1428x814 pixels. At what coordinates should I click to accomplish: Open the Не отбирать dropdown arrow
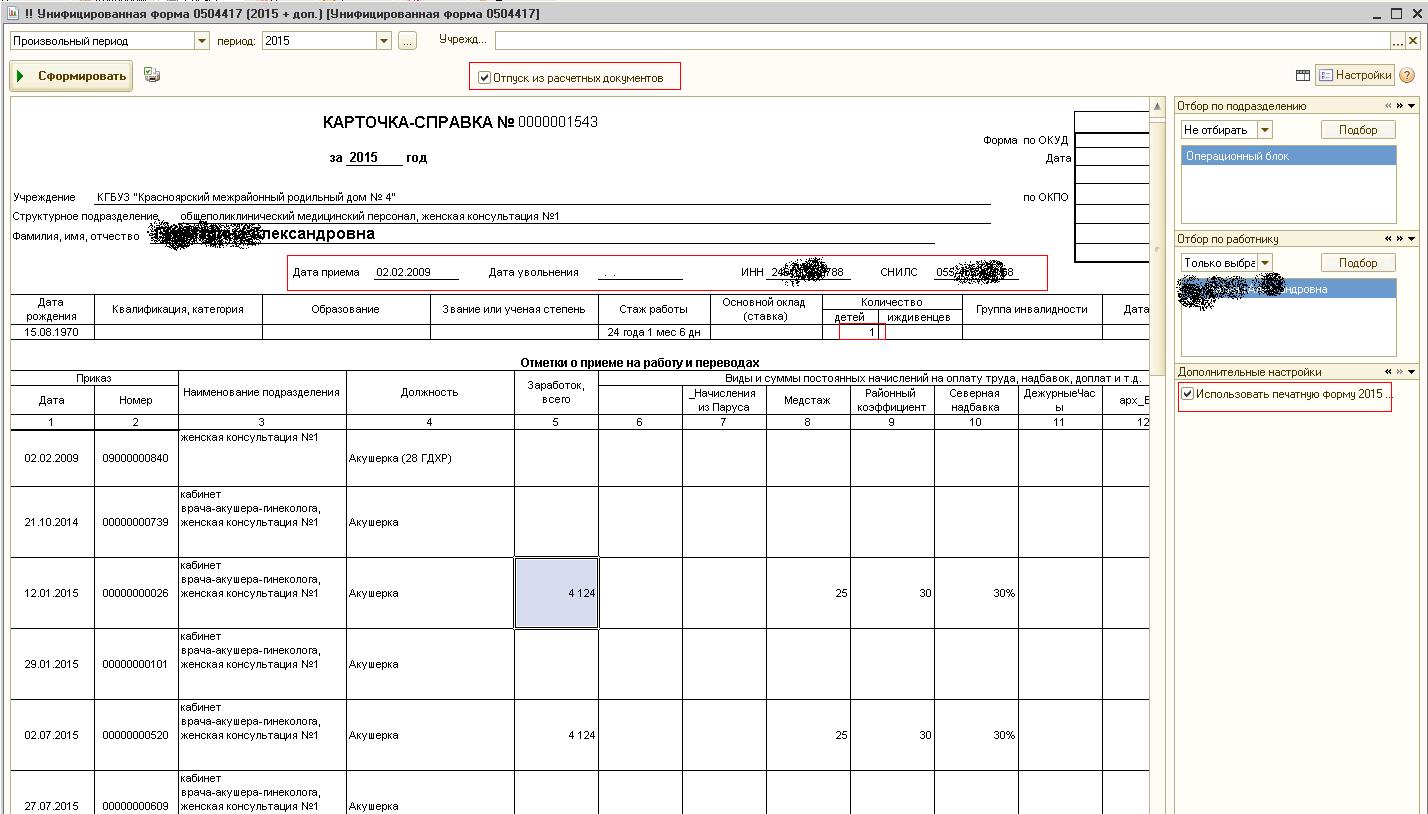point(1265,130)
